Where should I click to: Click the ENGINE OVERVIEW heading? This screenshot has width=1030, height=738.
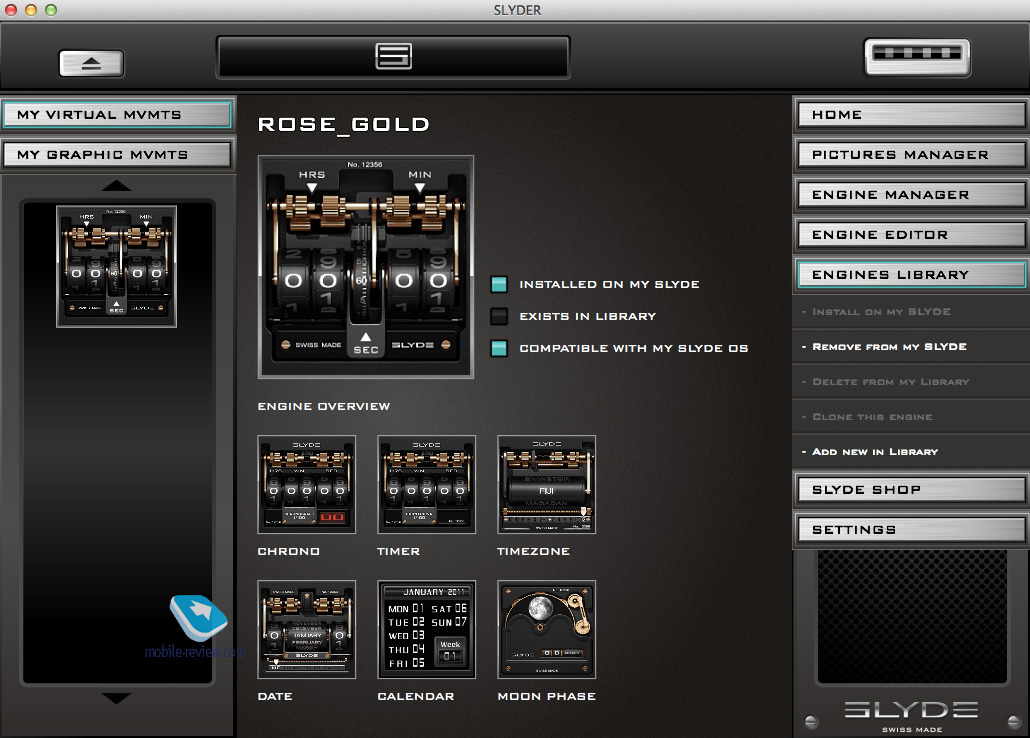[324, 406]
